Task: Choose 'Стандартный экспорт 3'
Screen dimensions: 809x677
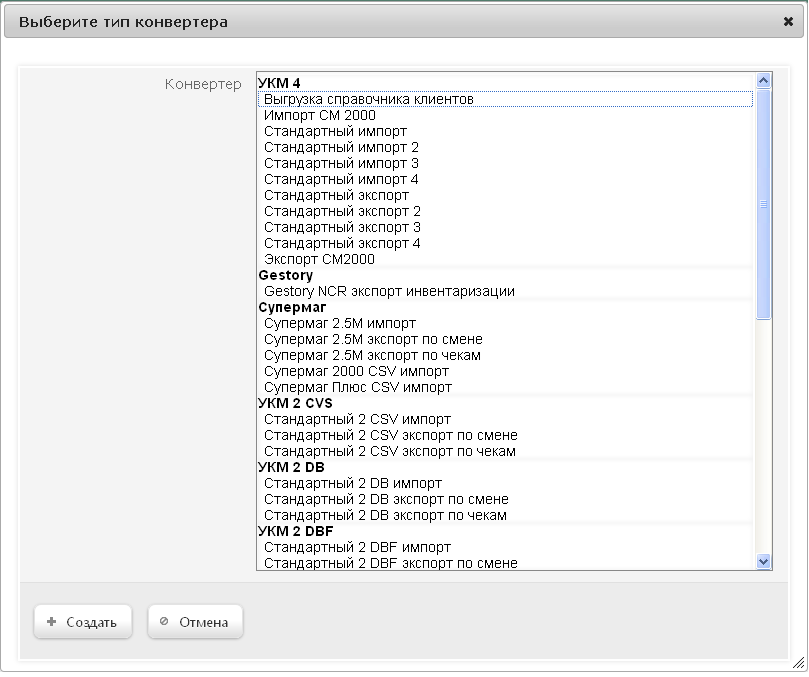Action: 505,227
